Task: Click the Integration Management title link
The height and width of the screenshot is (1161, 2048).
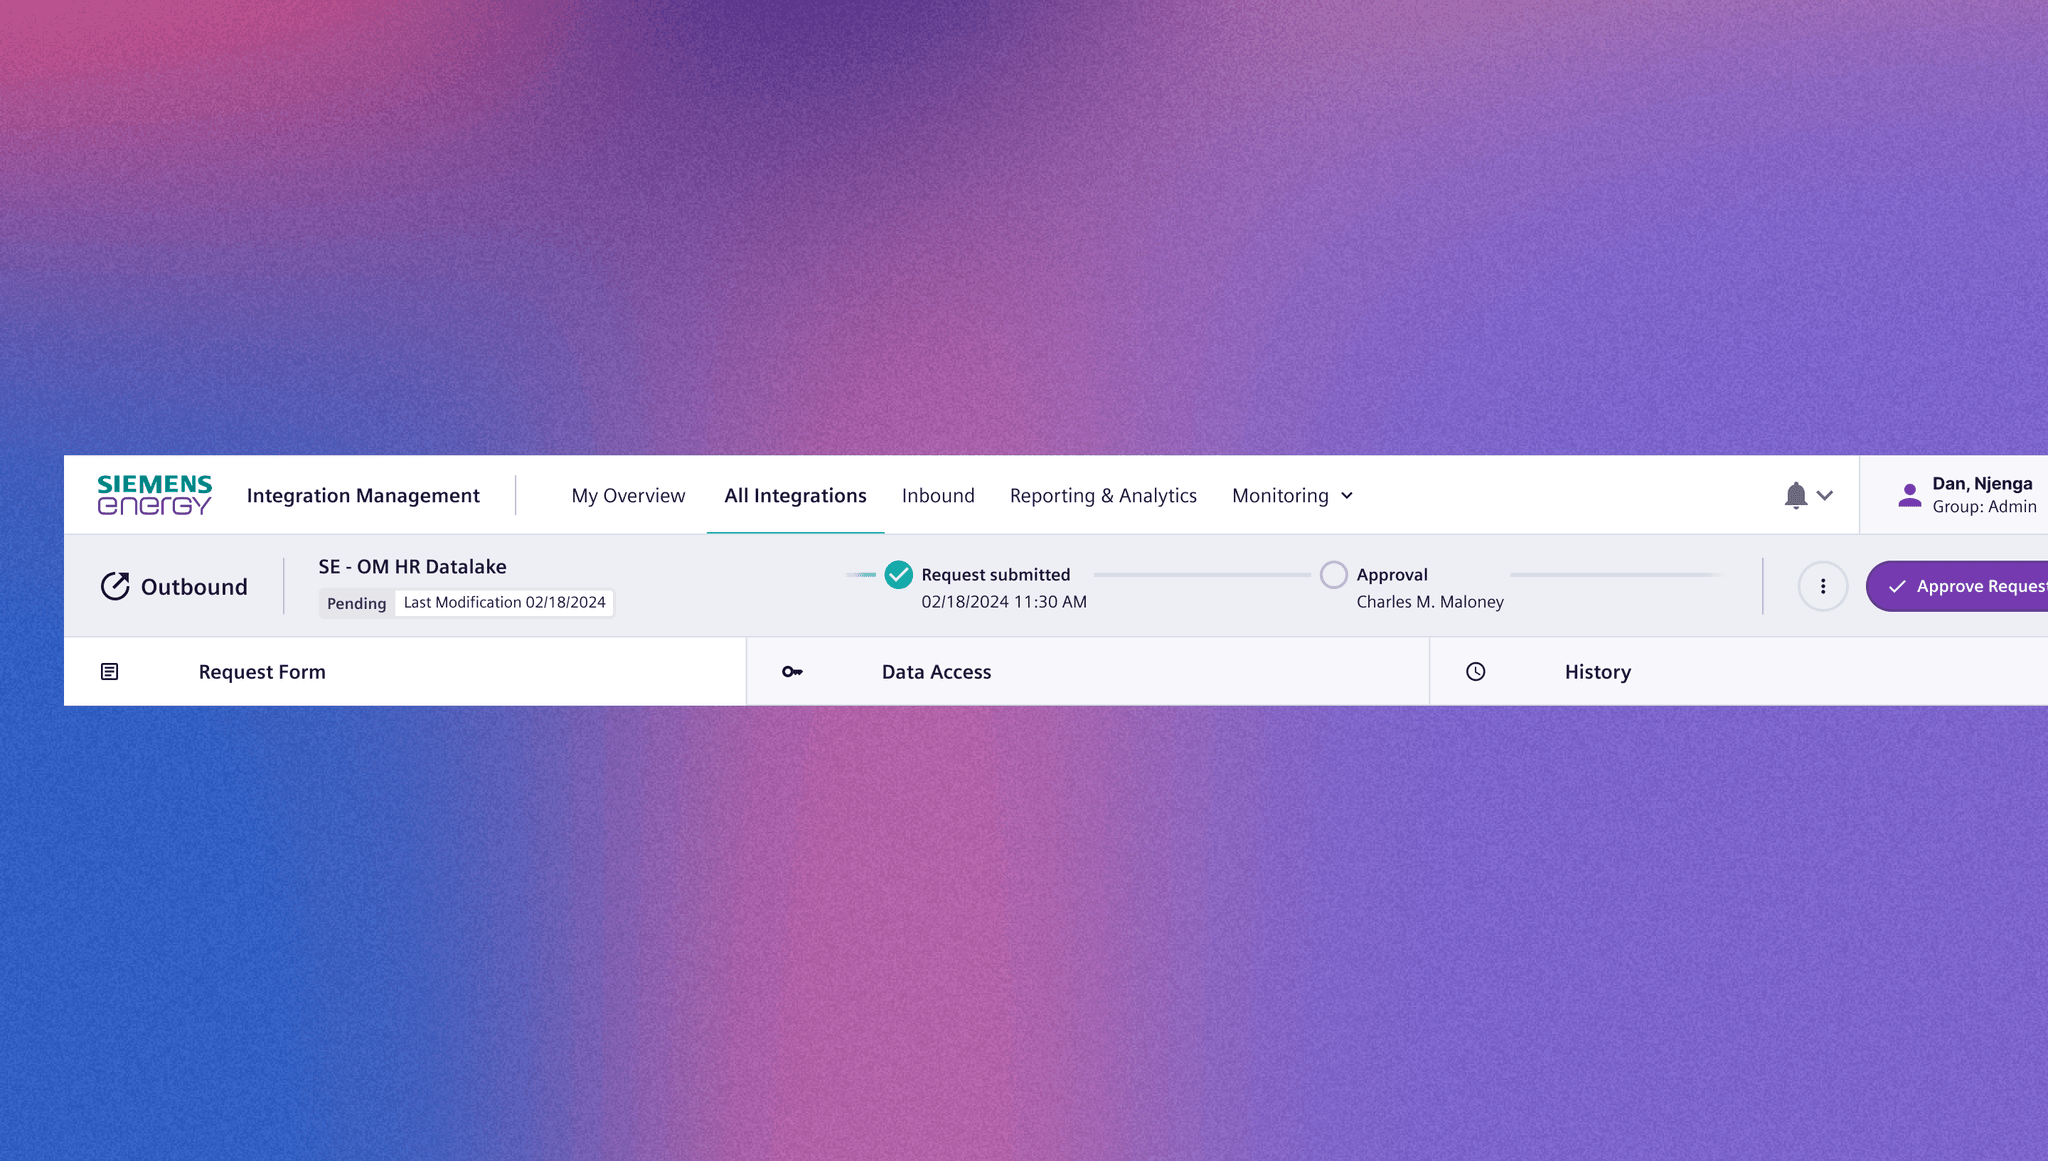Action: tap(363, 496)
